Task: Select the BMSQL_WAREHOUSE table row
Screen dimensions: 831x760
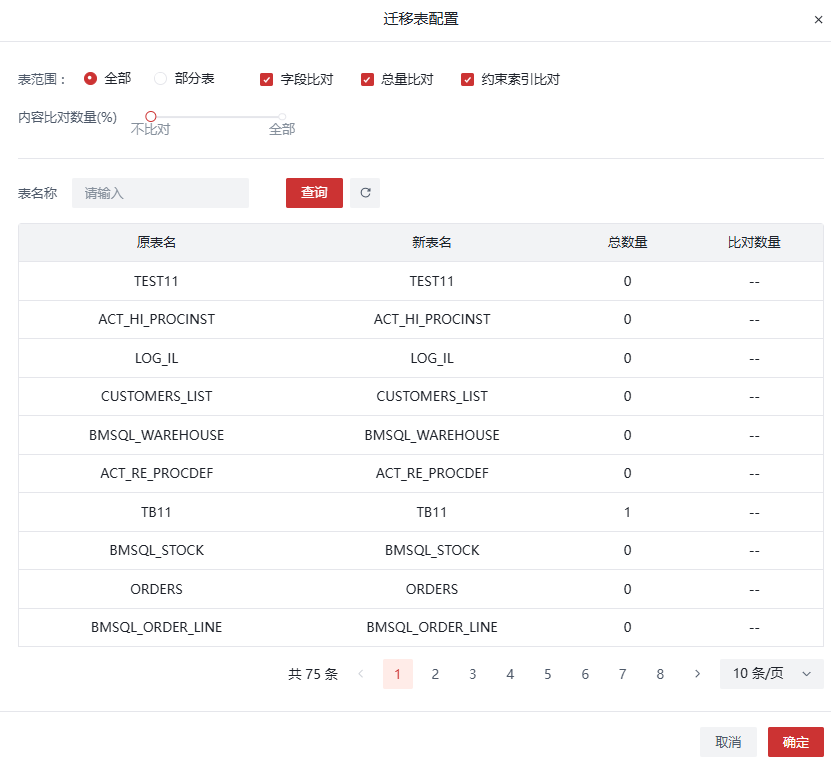Action: [x=156, y=435]
